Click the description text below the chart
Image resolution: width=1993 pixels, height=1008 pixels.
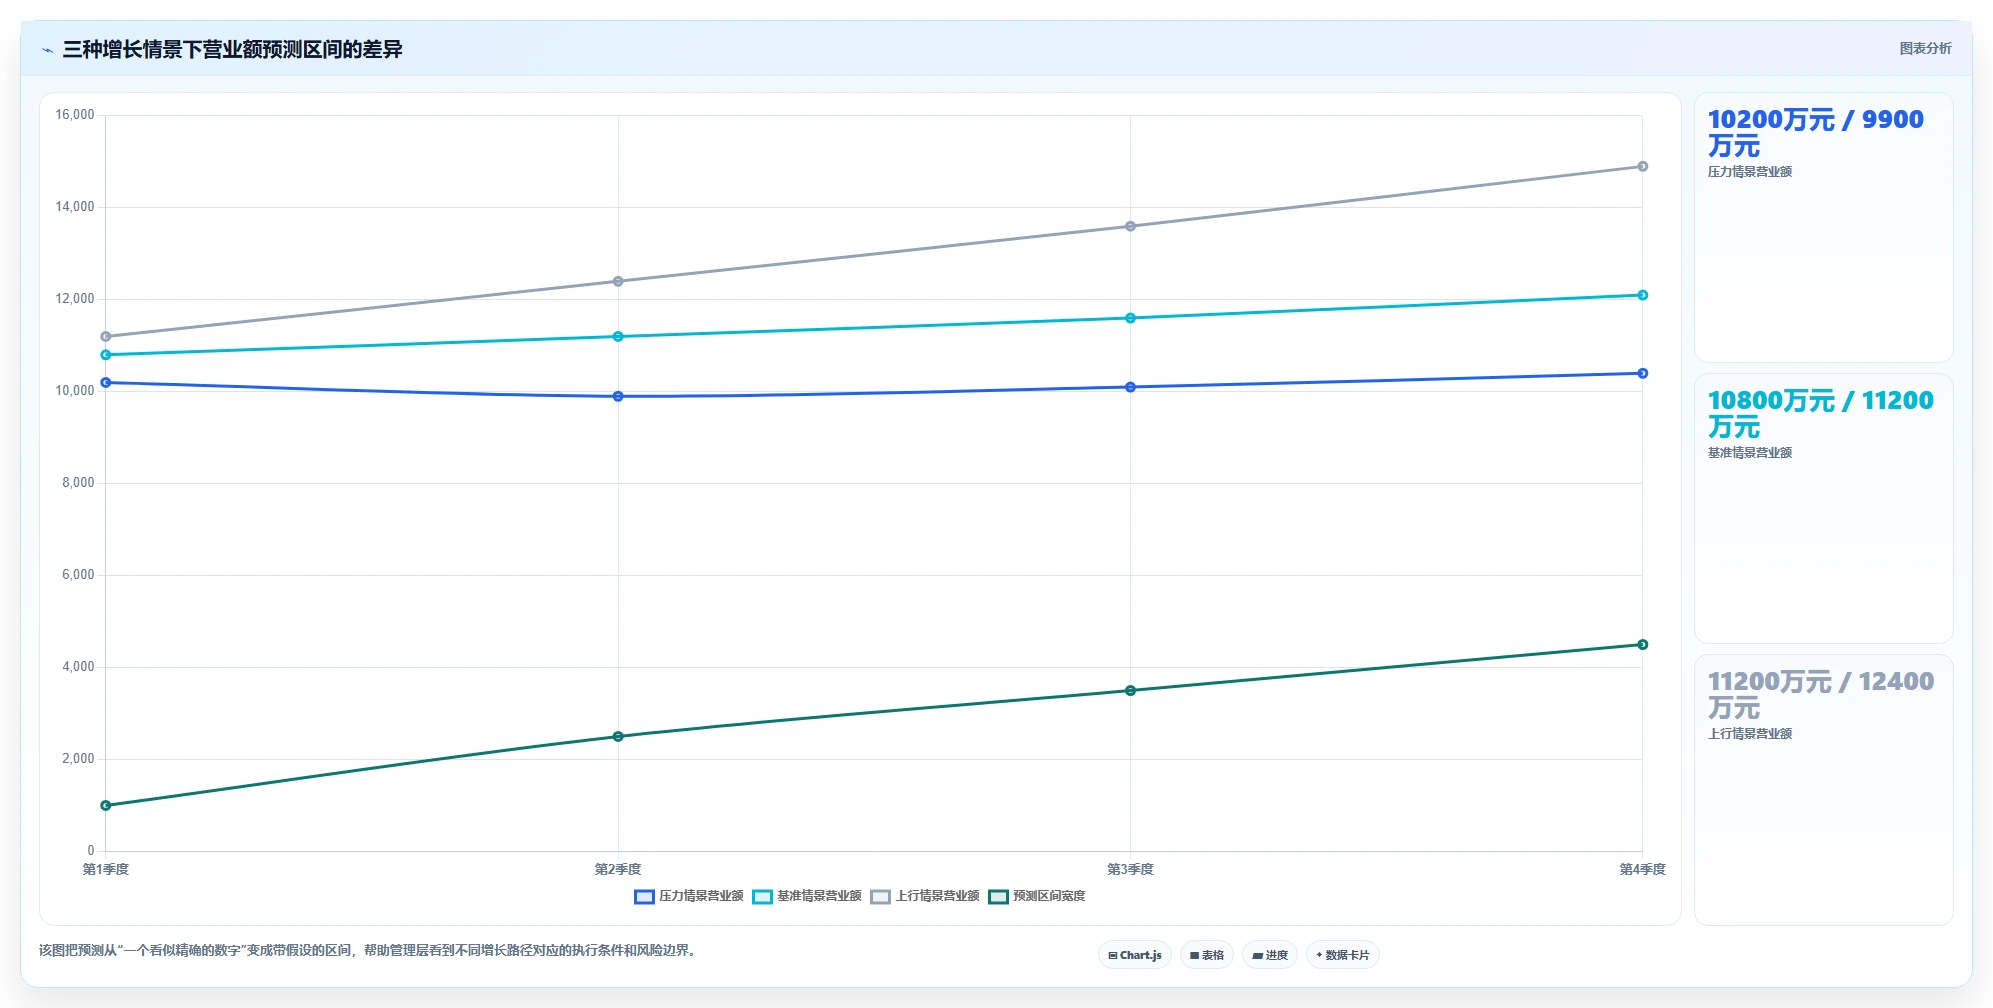point(368,951)
